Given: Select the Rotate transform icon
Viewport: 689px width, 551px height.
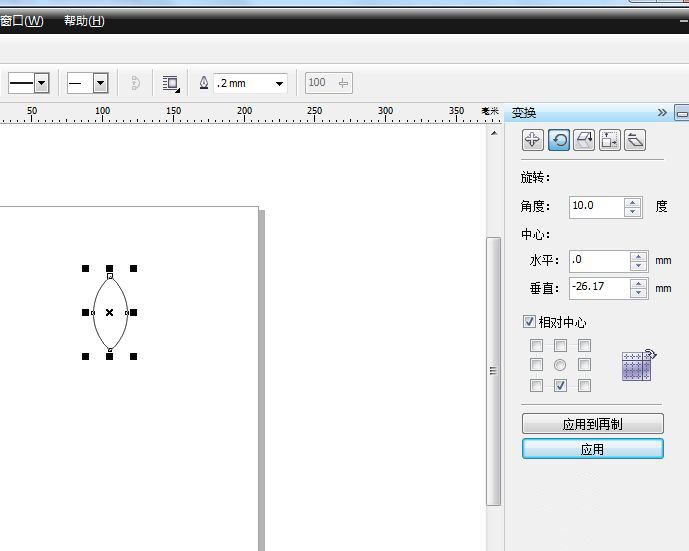Looking at the screenshot, I should point(559,140).
